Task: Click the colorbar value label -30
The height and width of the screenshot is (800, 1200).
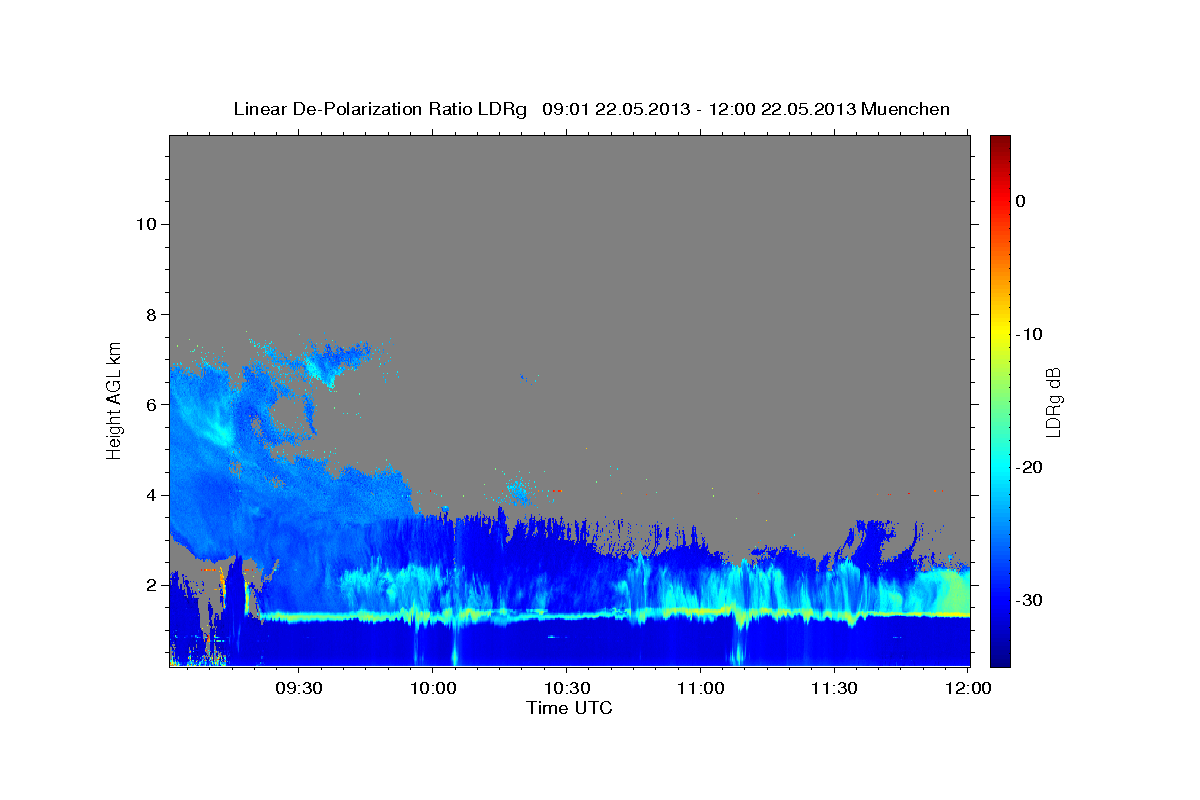Action: point(1029,600)
